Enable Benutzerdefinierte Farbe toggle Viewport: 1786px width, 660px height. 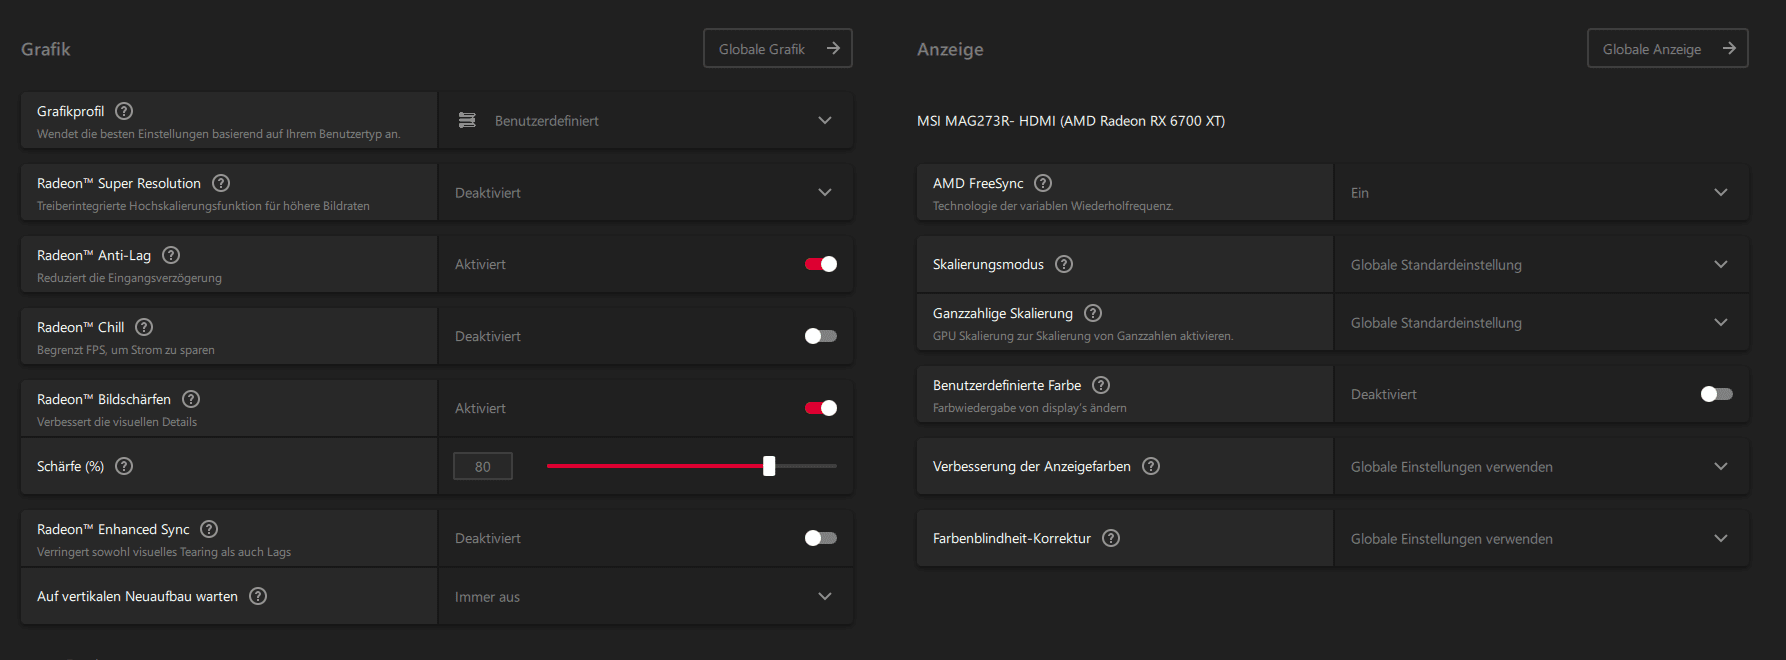point(1716,394)
